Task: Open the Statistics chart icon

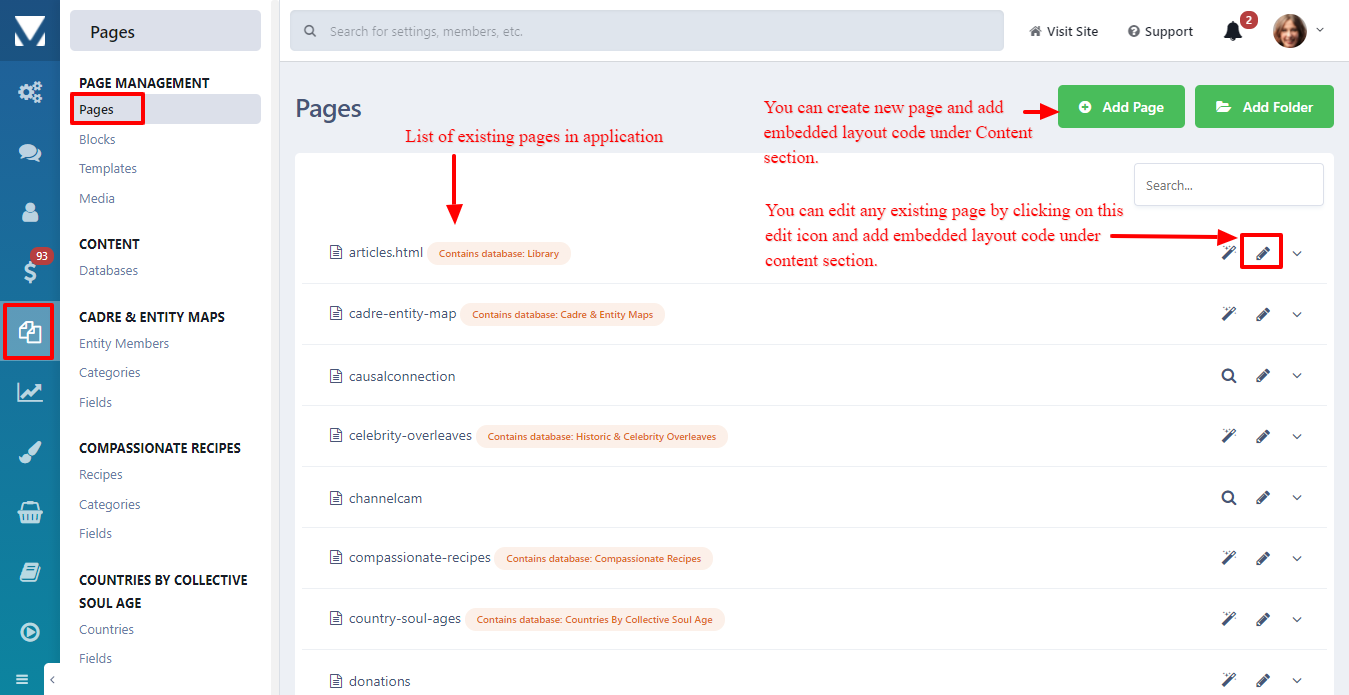Action: click(30, 392)
